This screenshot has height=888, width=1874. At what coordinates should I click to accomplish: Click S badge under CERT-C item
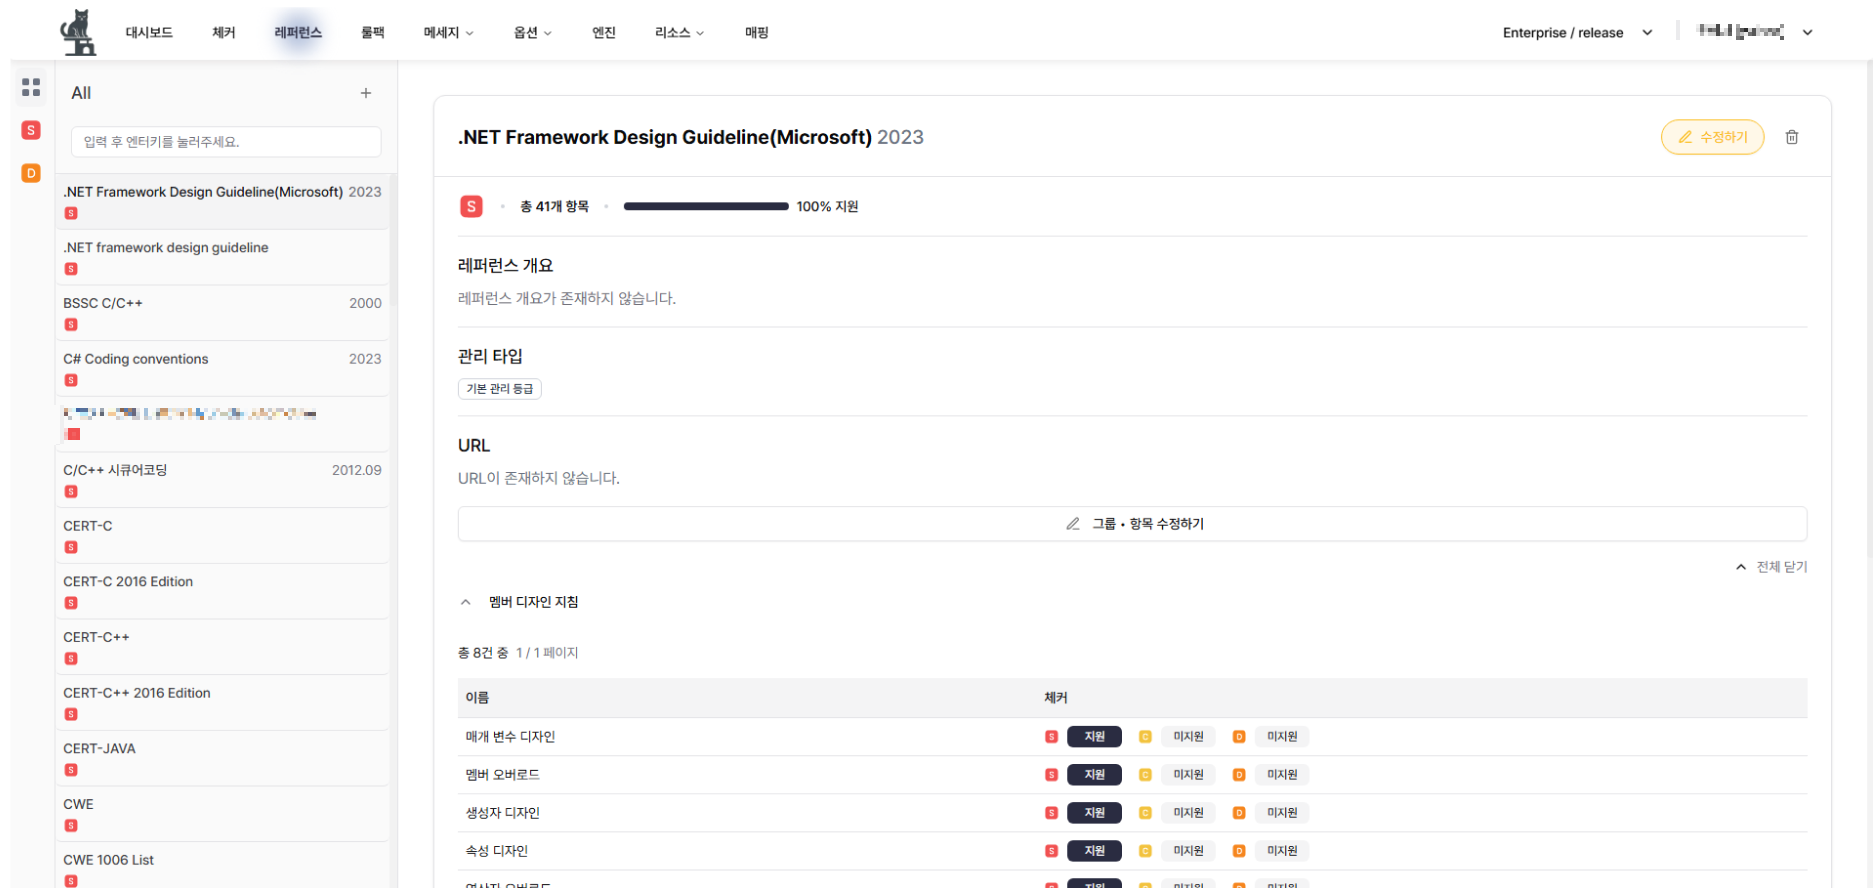tap(71, 547)
